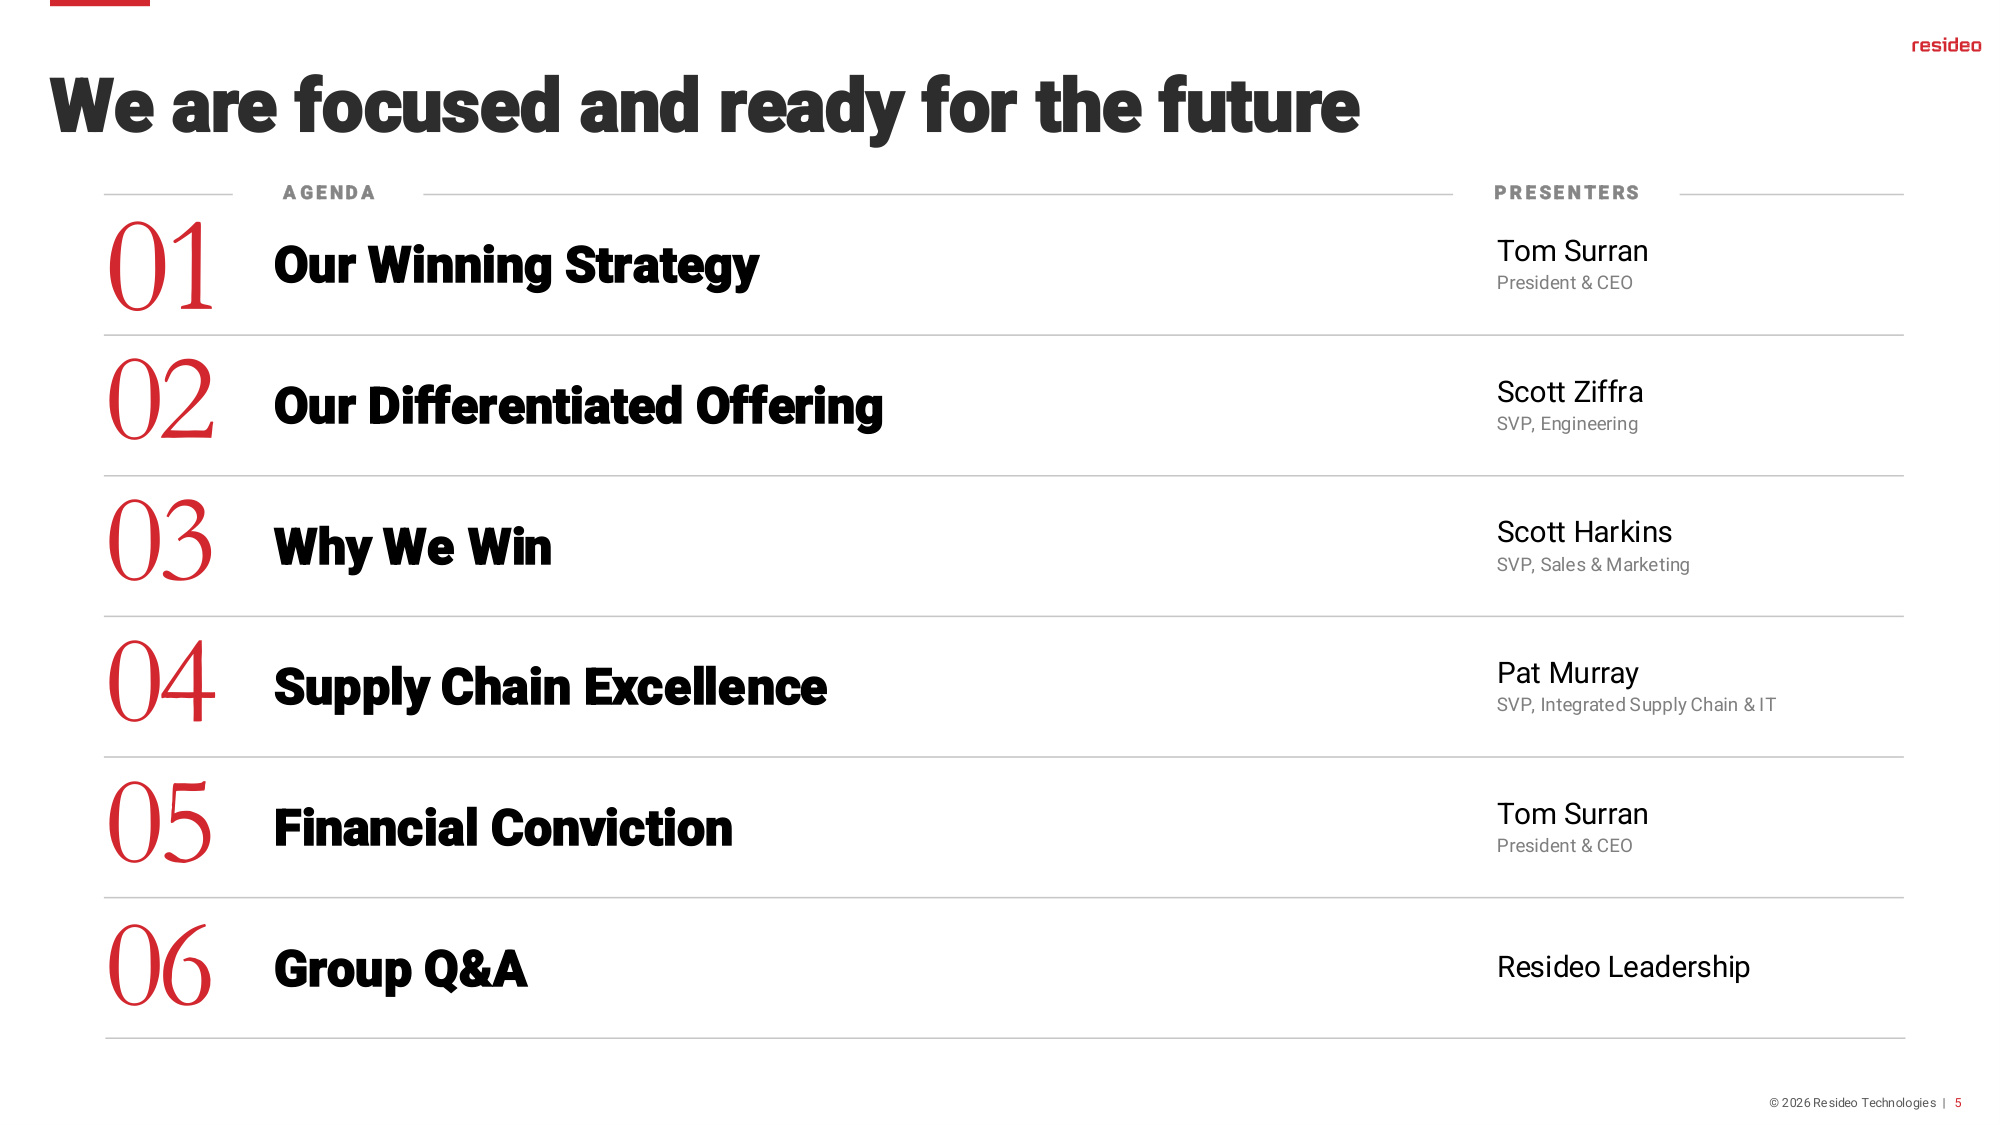The height and width of the screenshot is (1125, 2000).
Task: Select the slide title about the future
Action: click(705, 107)
